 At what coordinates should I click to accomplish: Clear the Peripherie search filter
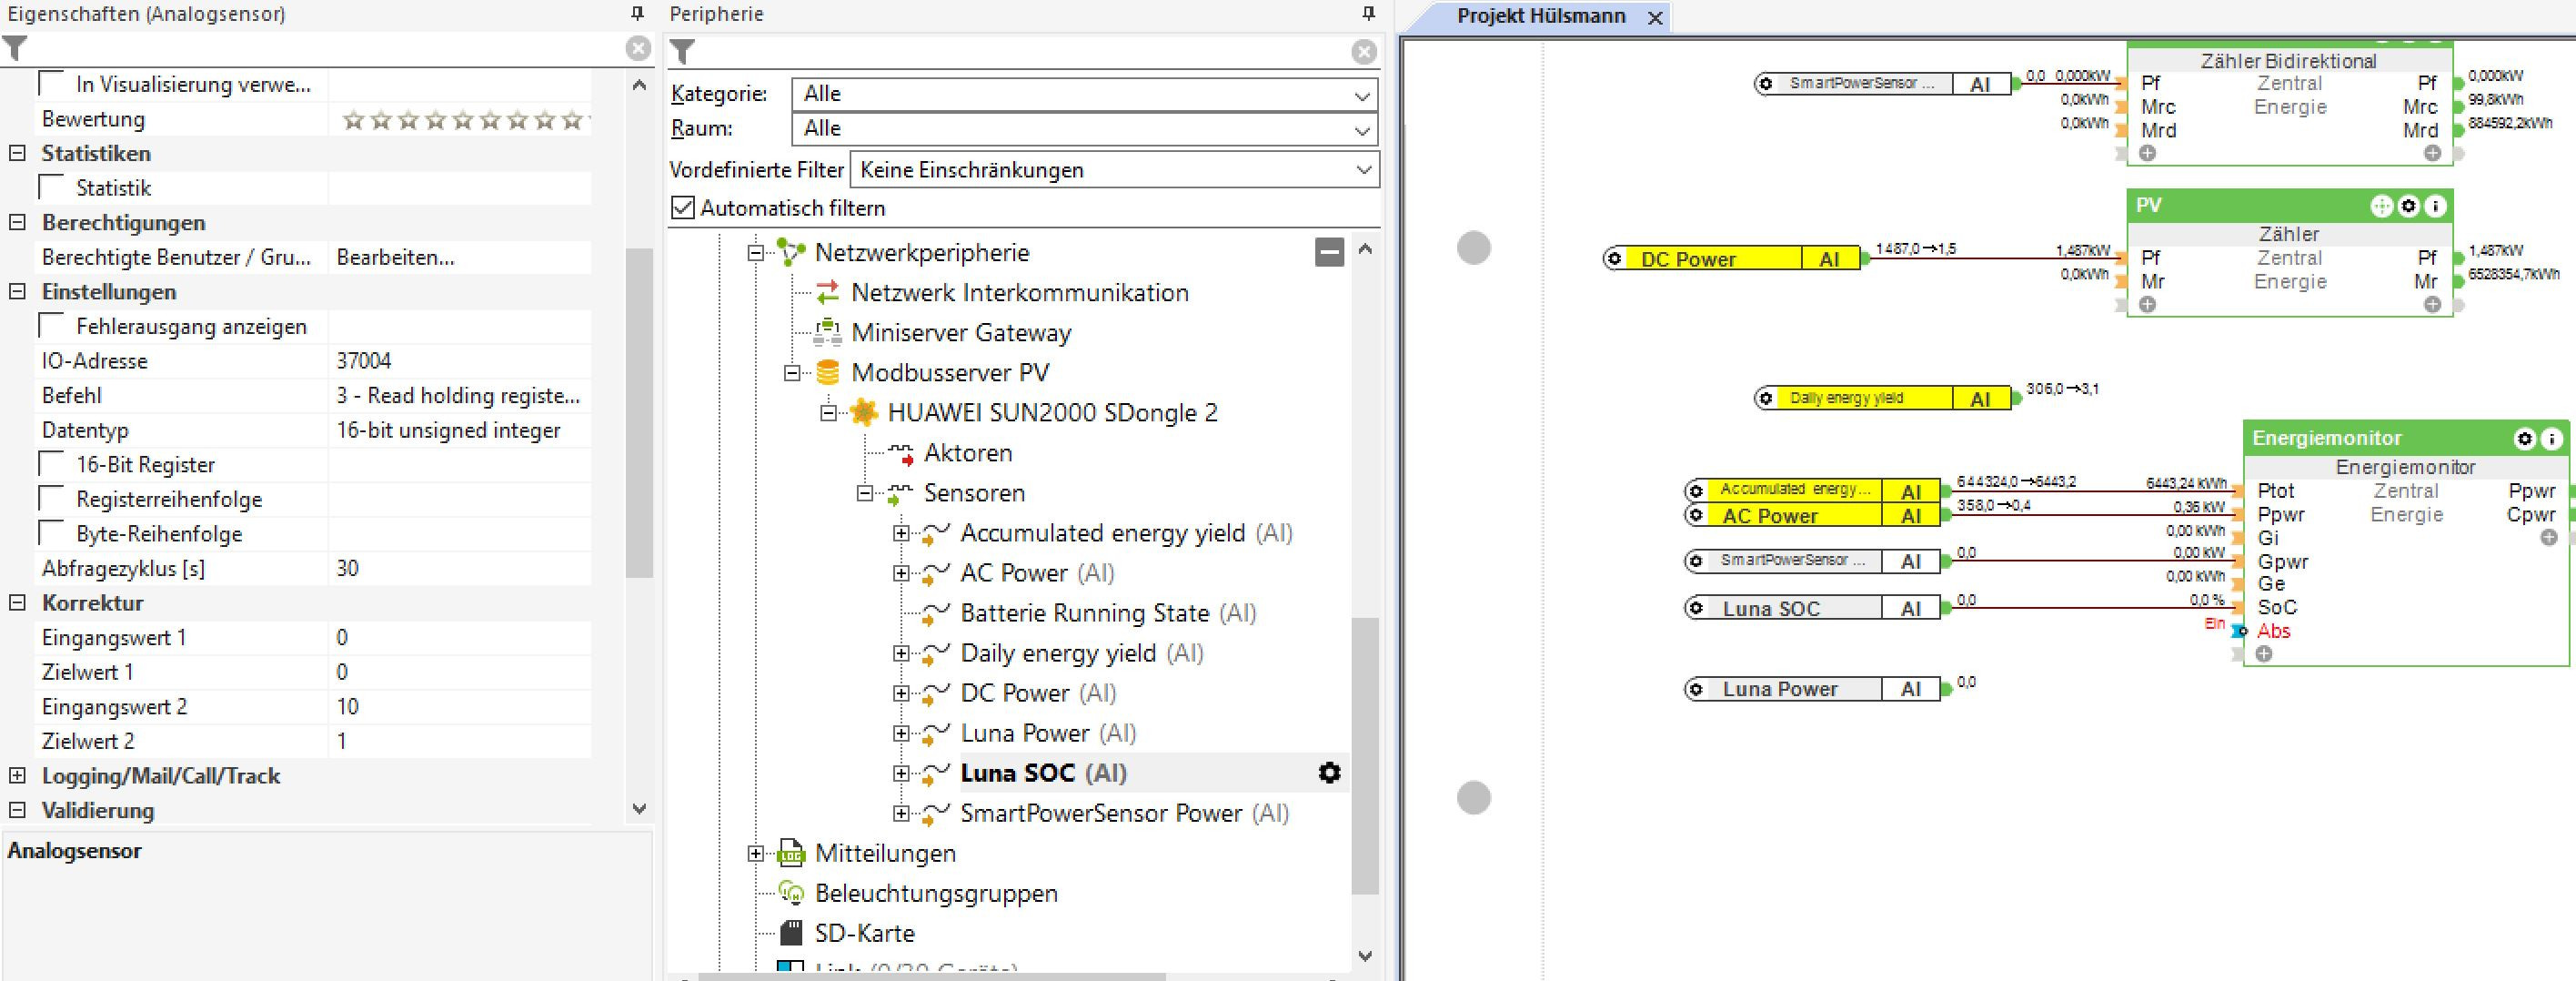1364,52
